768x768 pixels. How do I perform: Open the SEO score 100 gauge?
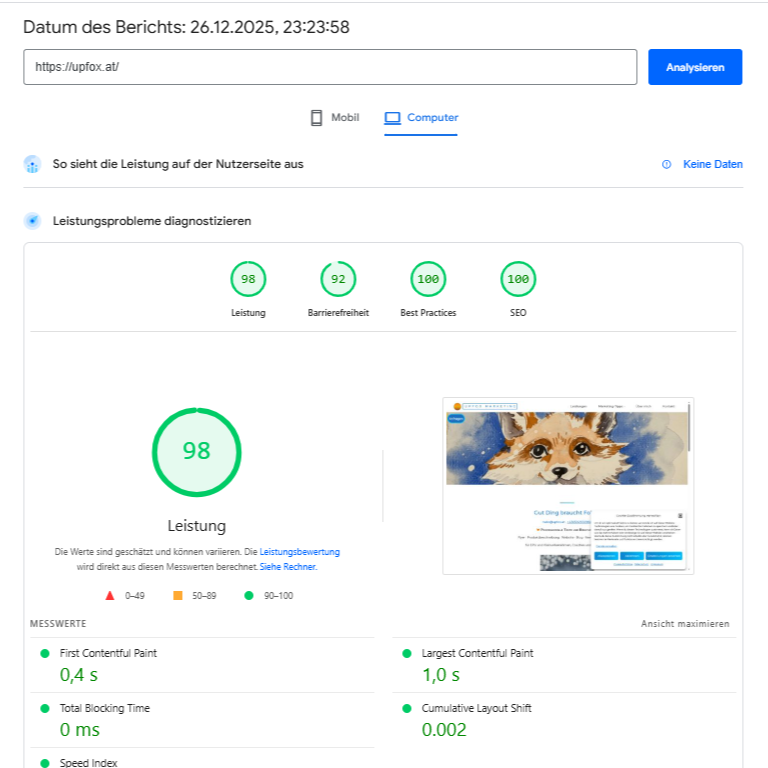(x=518, y=280)
